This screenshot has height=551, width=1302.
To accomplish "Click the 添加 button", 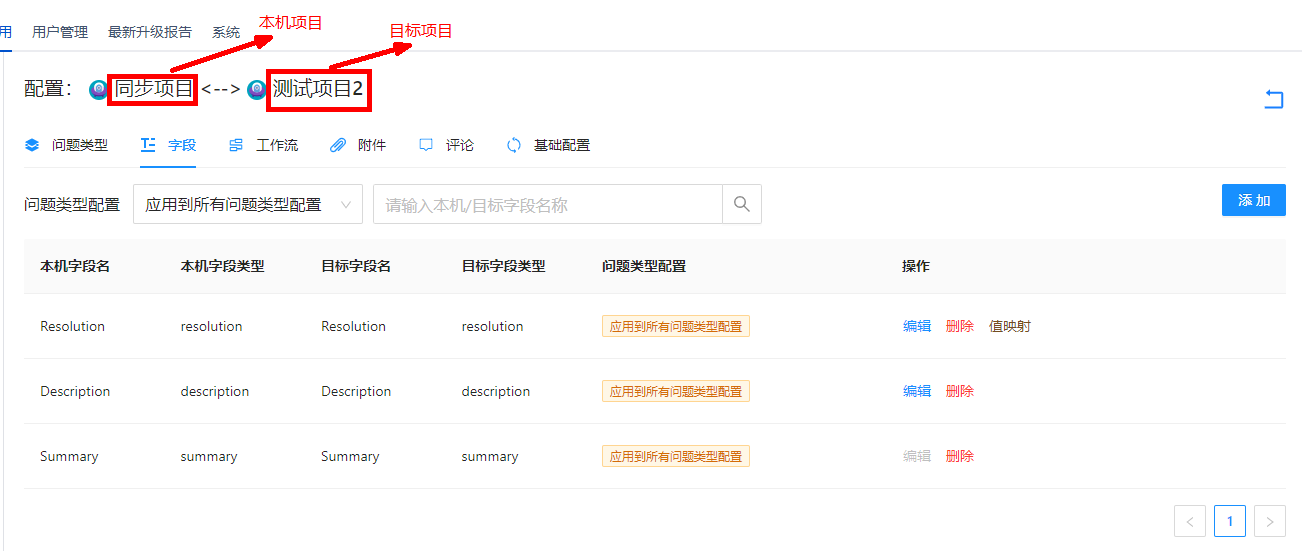I will [x=1253, y=200].
